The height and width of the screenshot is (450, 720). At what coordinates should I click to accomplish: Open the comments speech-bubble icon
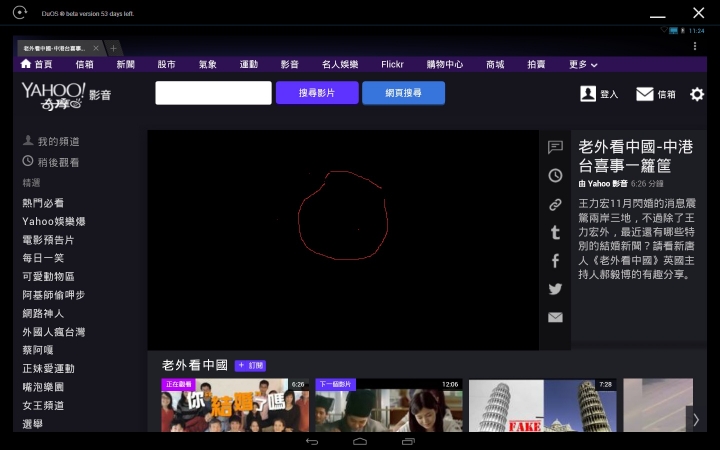click(555, 147)
